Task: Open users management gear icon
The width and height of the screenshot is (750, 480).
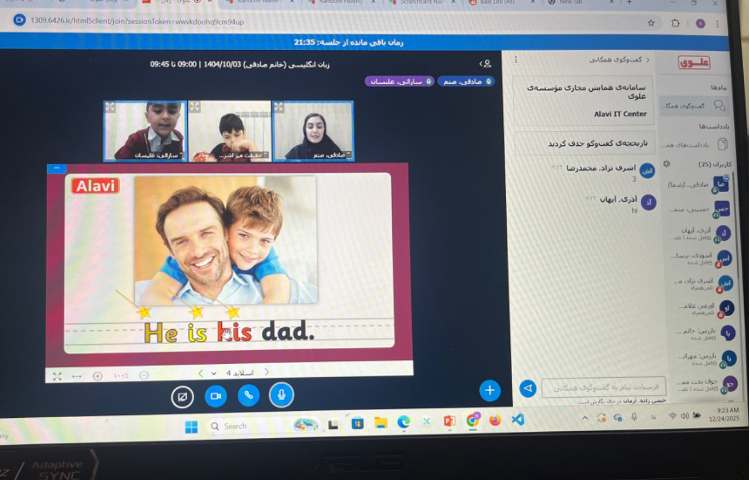Action: pyautogui.click(x=666, y=164)
